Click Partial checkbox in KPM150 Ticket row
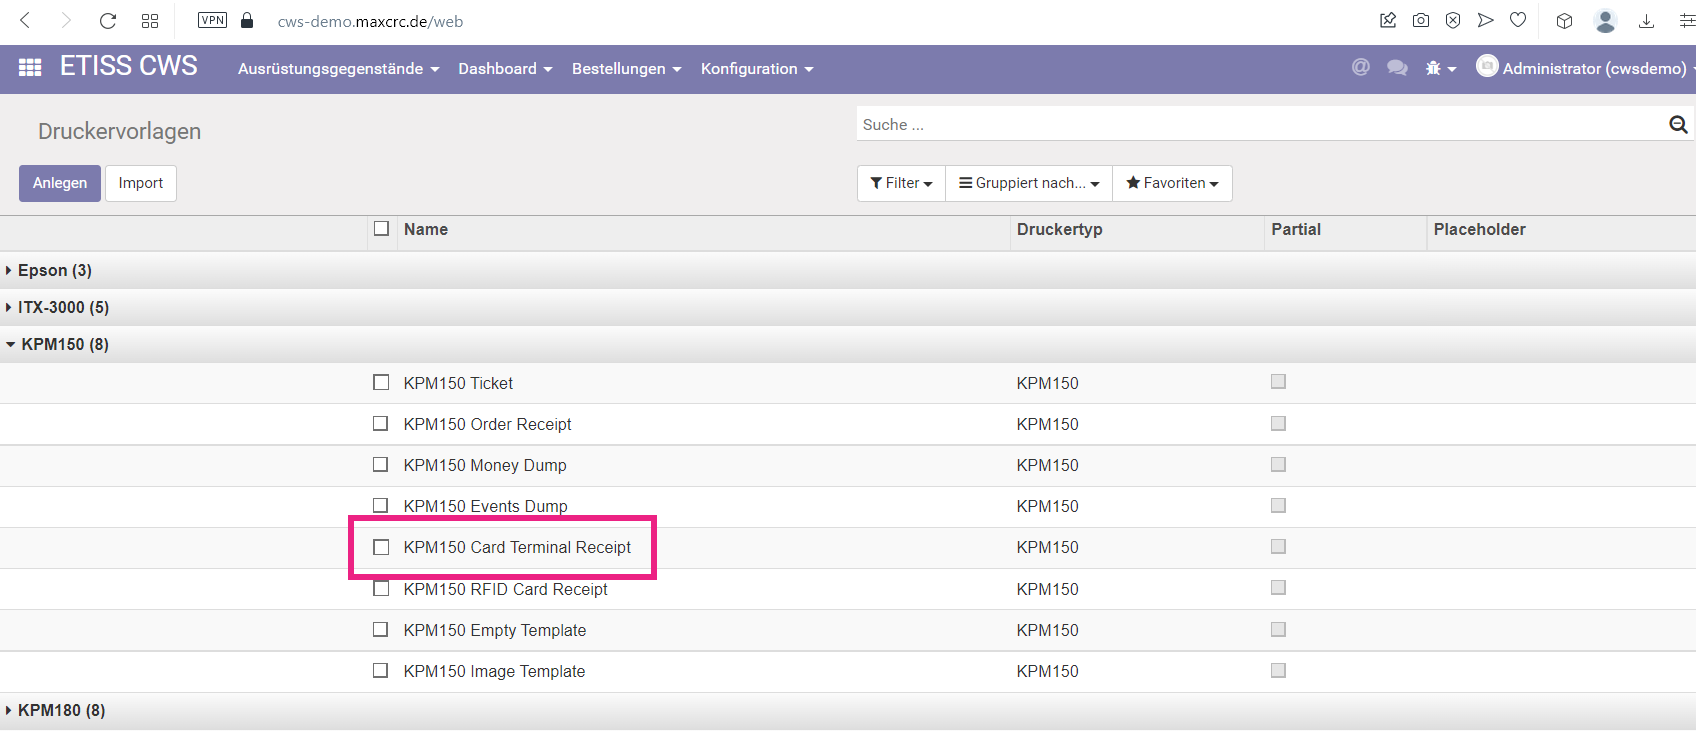Viewport: 1696px width, 731px height. [1278, 381]
